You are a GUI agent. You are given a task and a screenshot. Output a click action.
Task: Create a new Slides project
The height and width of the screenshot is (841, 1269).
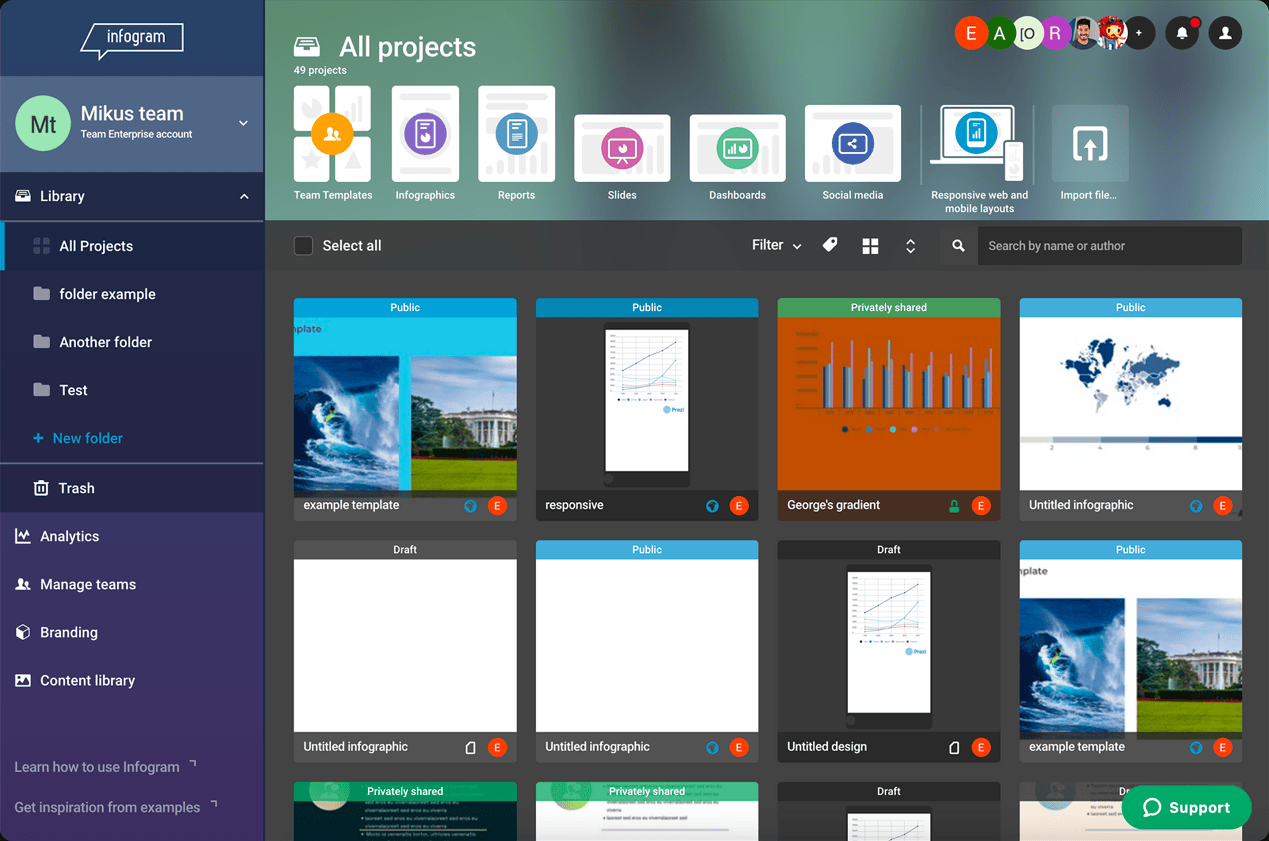[x=622, y=148]
